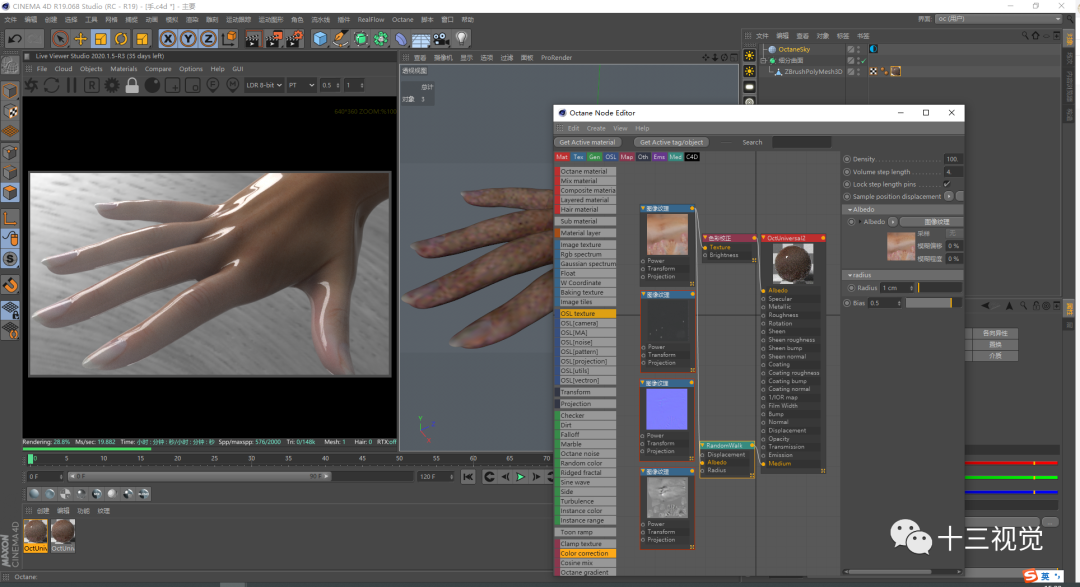This screenshot has height=587, width=1080.
Task: Click the pick focus F icon
Action: (213, 85)
